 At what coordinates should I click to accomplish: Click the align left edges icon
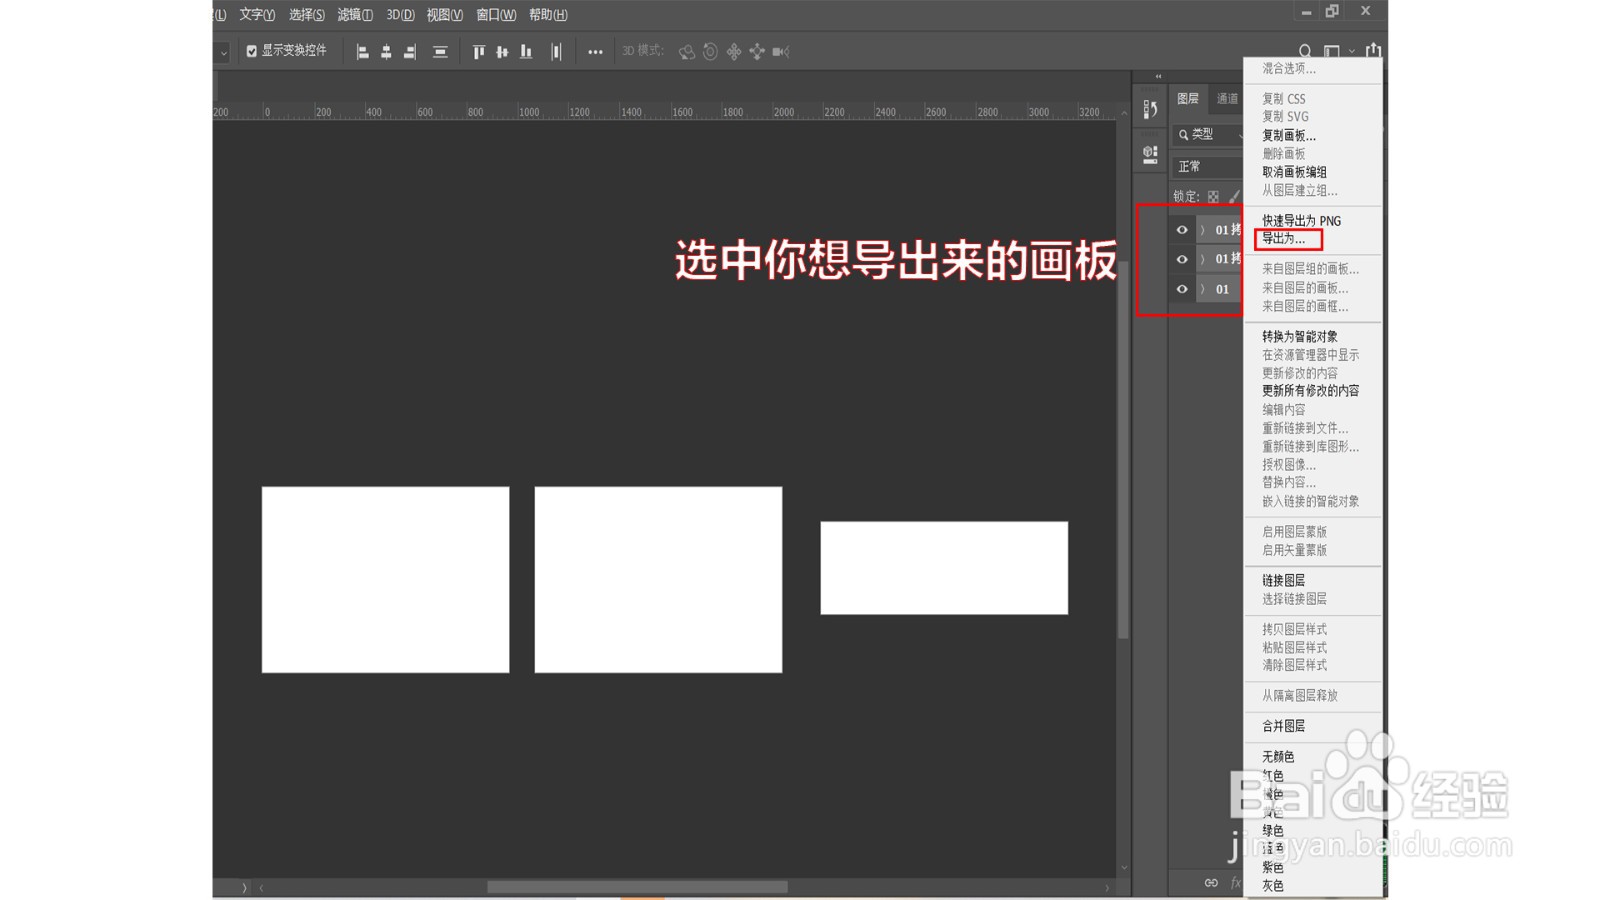pos(362,52)
